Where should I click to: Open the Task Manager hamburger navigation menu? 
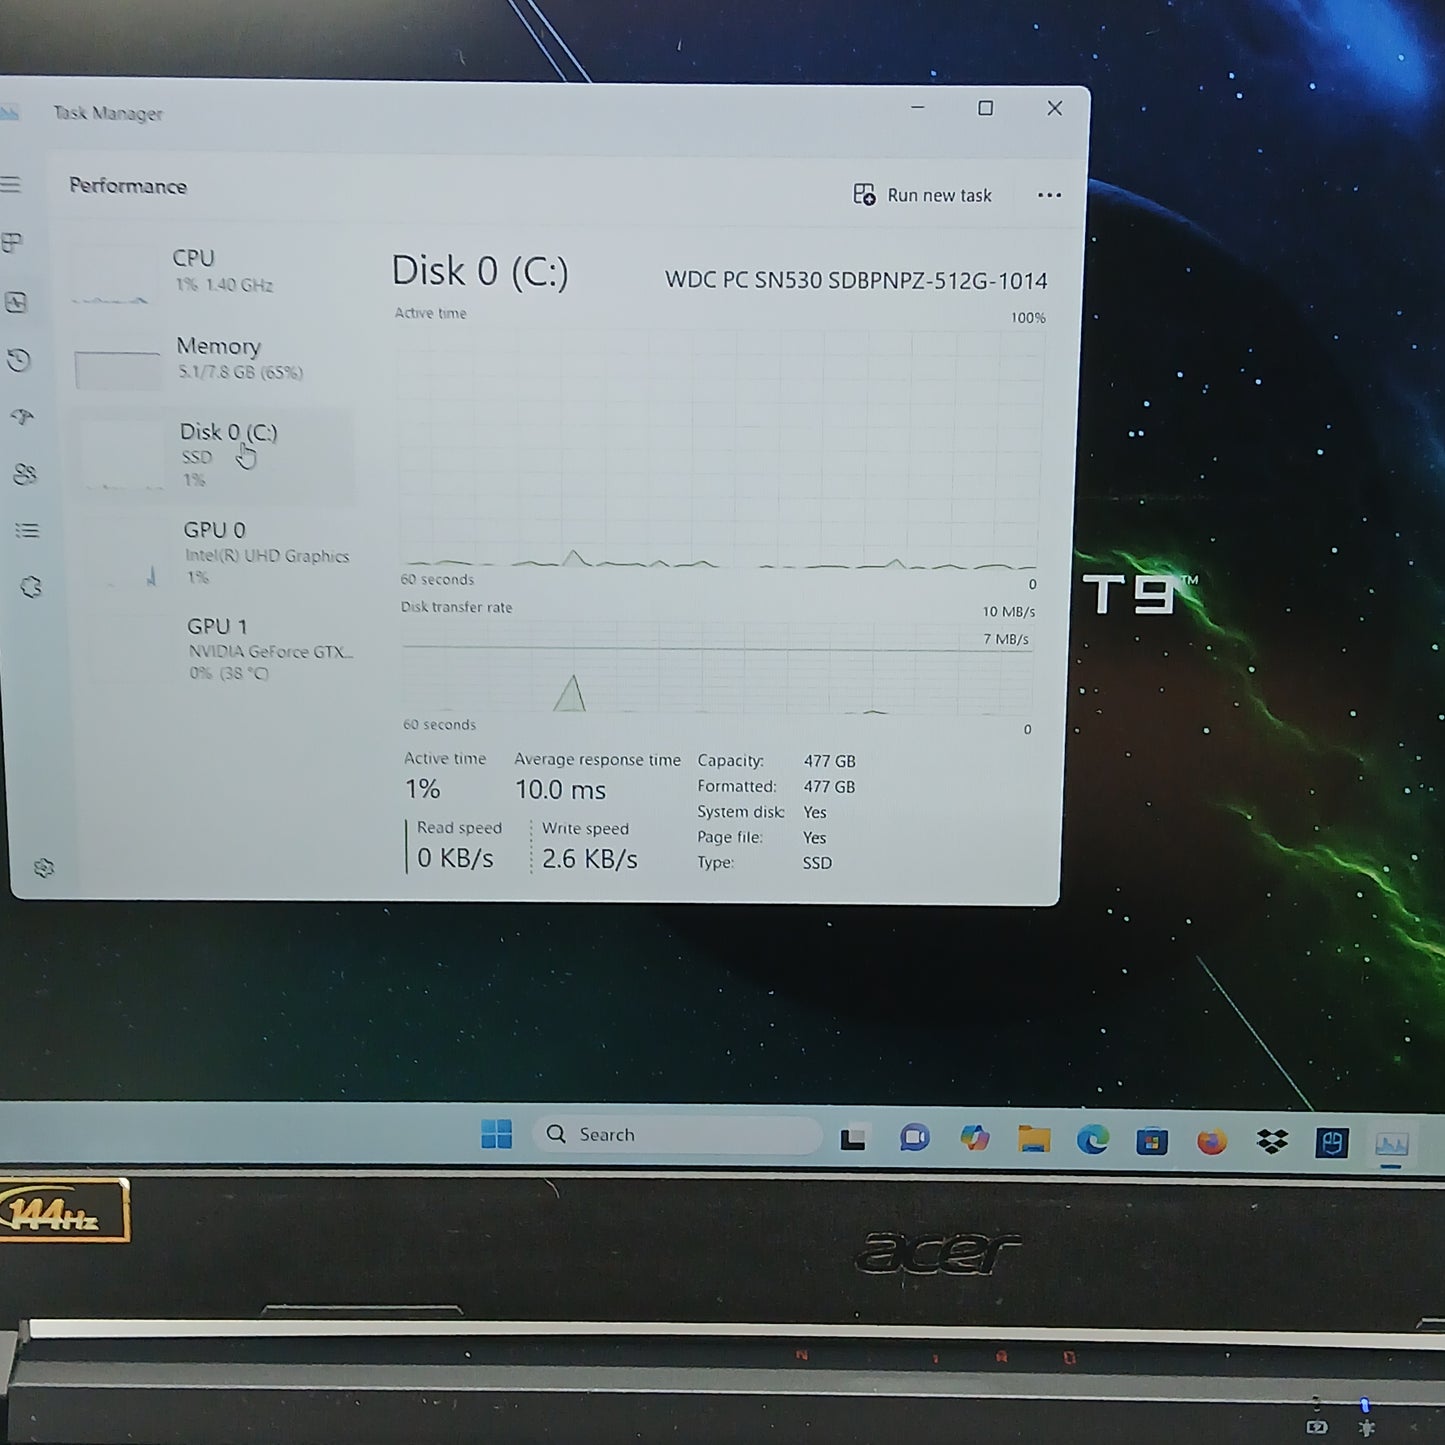tap(11, 184)
